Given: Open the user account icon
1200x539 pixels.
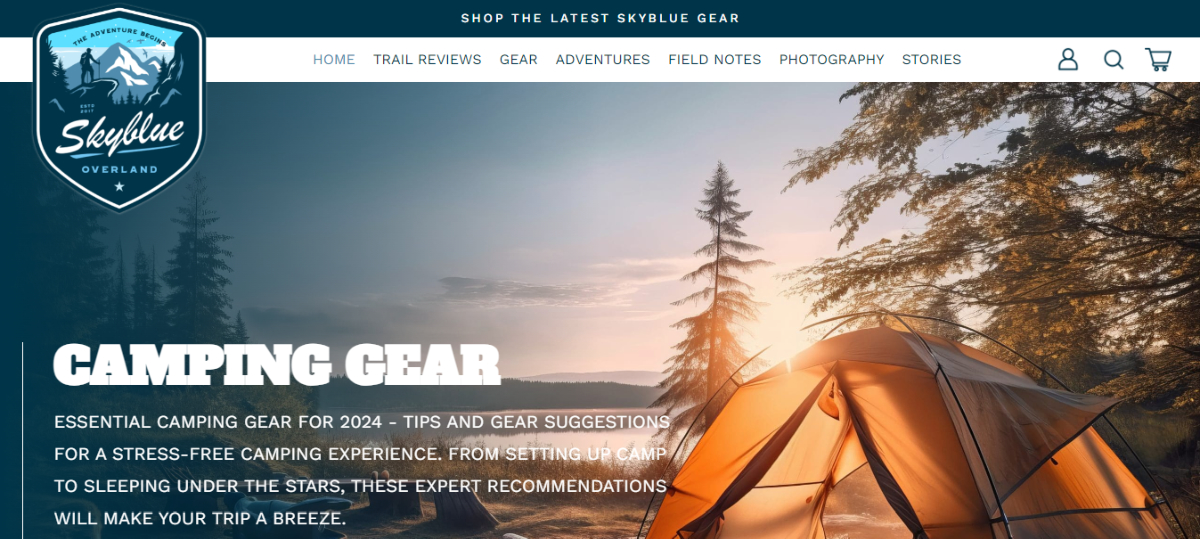Looking at the screenshot, I should click(1068, 60).
